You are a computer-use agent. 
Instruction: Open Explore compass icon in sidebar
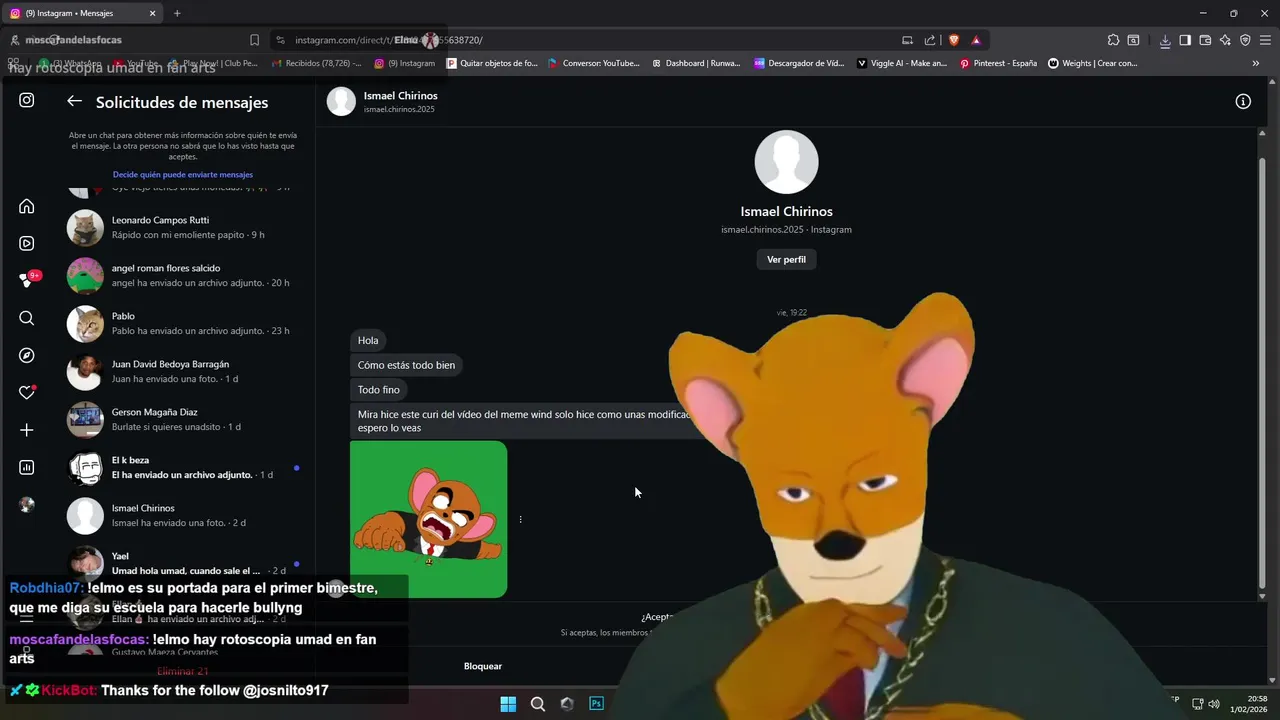(27, 355)
